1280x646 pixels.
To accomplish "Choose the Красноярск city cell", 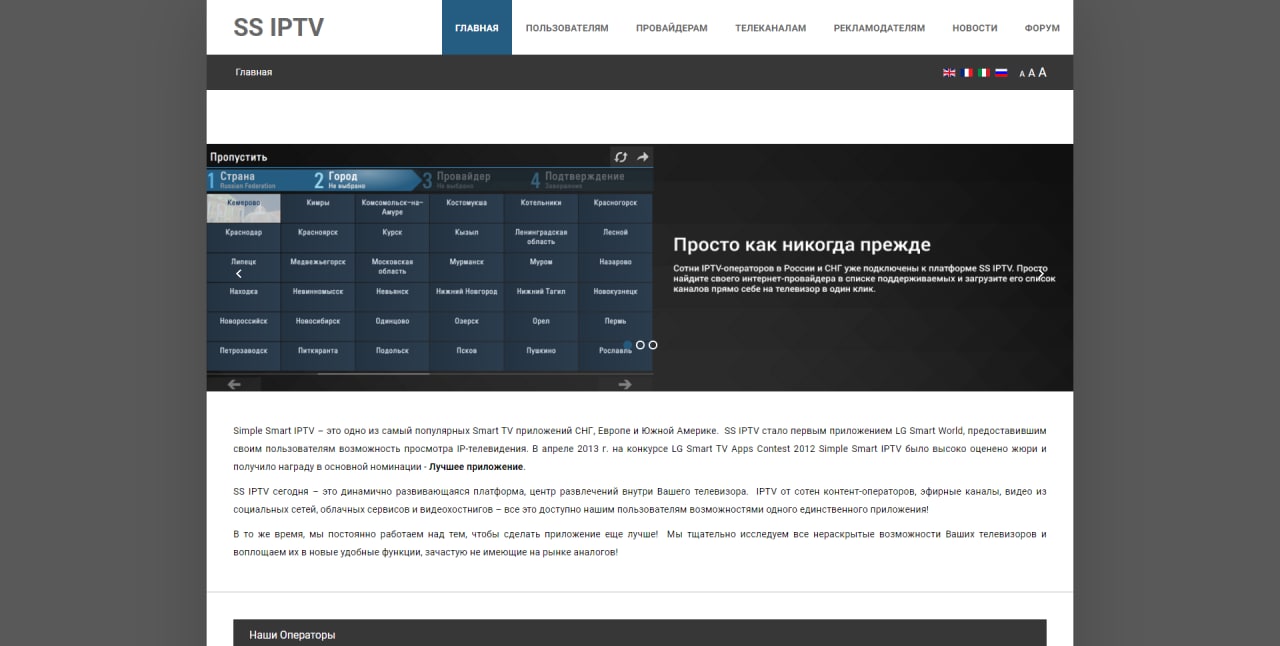I will pos(318,237).
